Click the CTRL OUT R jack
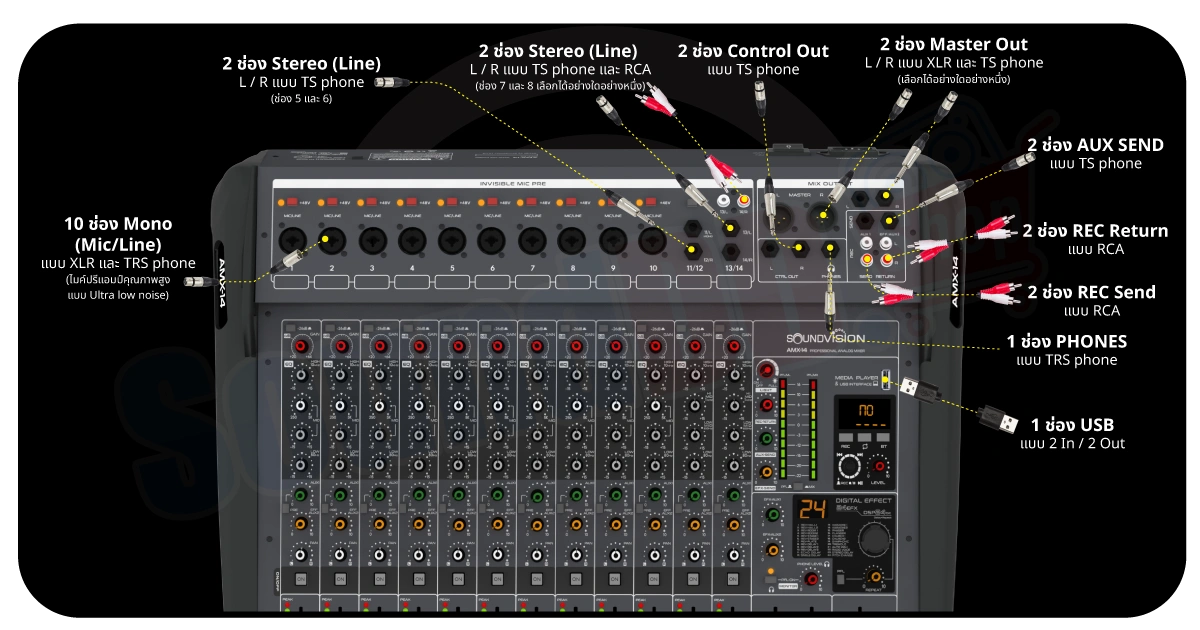Viewport: 1200px width, 630px height. pos(799,247)
